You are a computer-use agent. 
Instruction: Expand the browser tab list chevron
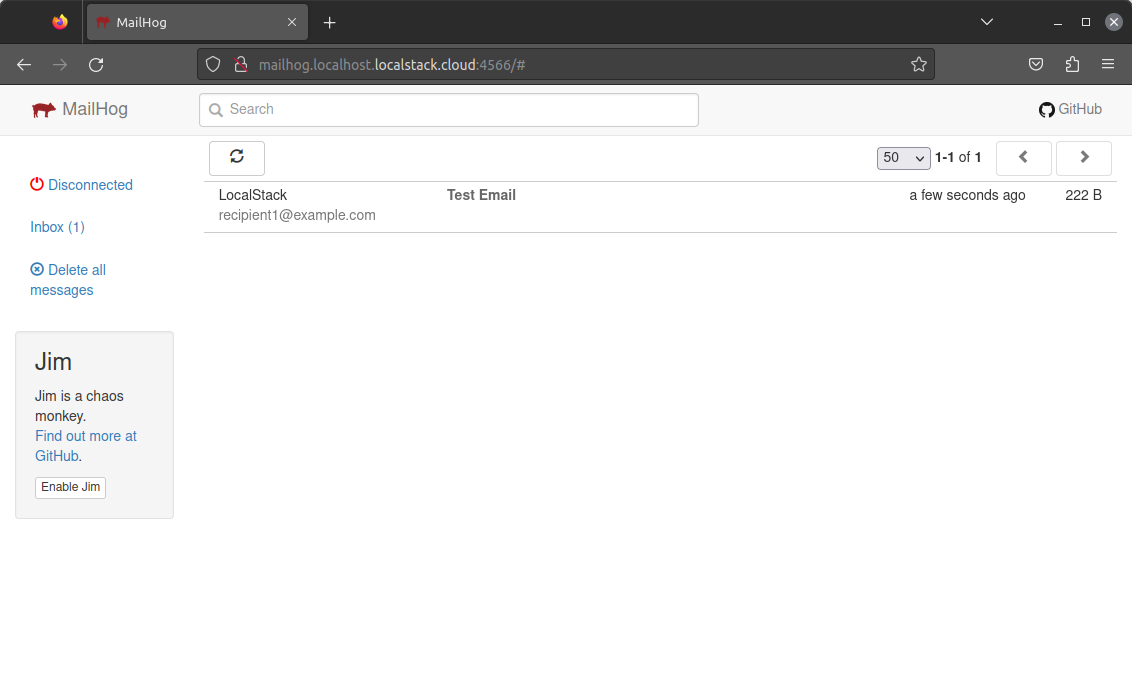[987, 21]
